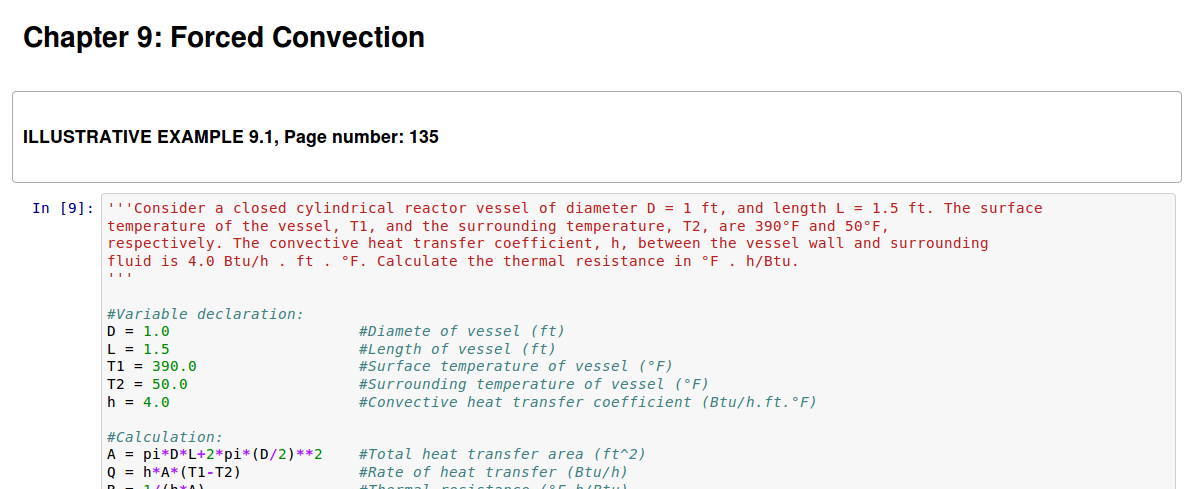Click the Calculation comment line
The width and height of the screenshot is (1186, 489).
165,437
